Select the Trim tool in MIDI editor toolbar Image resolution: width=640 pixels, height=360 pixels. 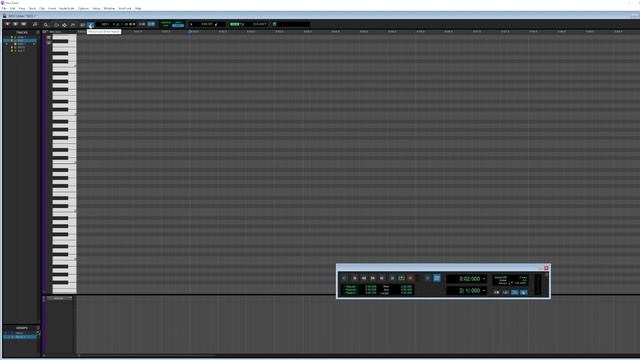pyautogui.click(x=56, y=24)
